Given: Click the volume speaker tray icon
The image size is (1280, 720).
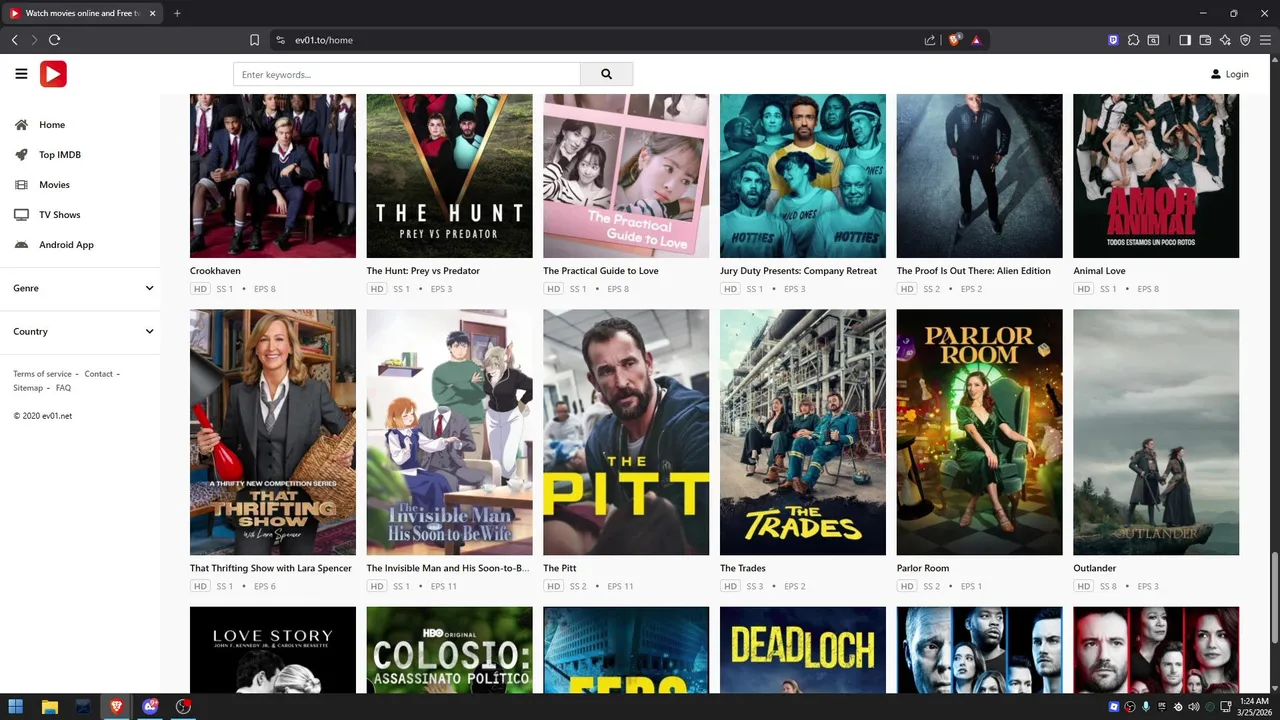Looking at the screenshot, I should (x=1194, y=707).
